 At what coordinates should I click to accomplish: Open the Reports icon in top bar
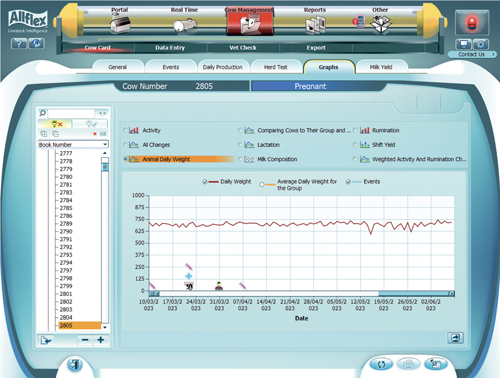tap(315, 25)
